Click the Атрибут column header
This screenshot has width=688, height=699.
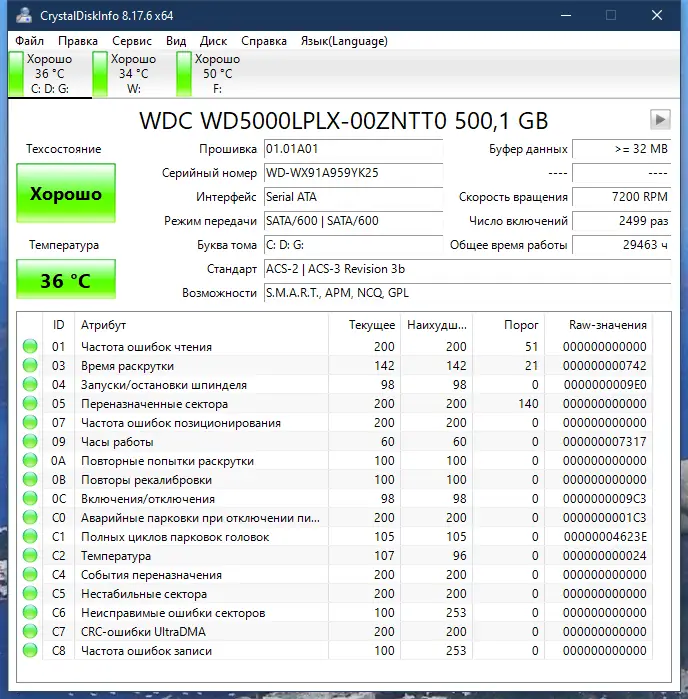click(x=202, y=325)
